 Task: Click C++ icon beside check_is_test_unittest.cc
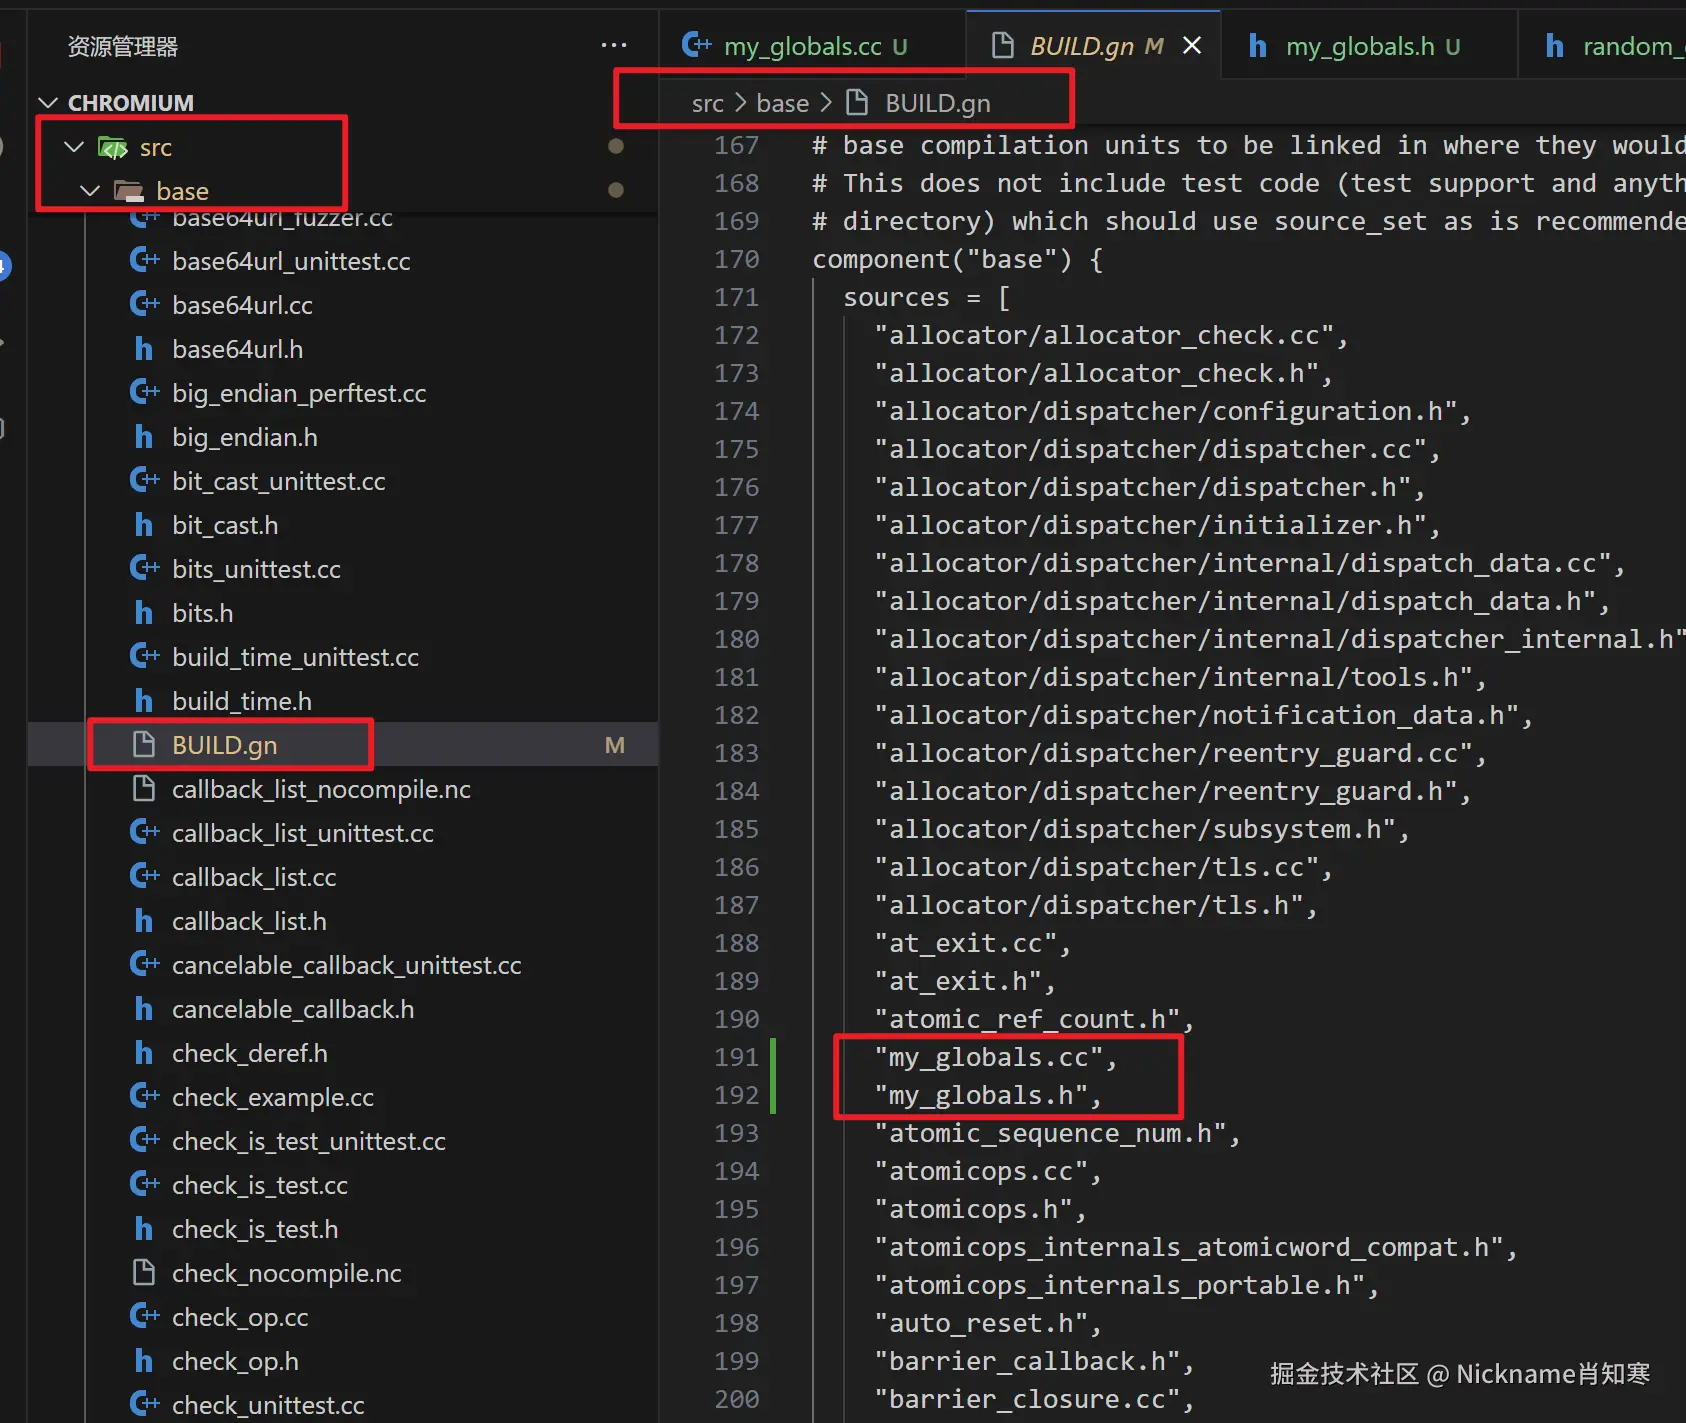click(144, 1141)
